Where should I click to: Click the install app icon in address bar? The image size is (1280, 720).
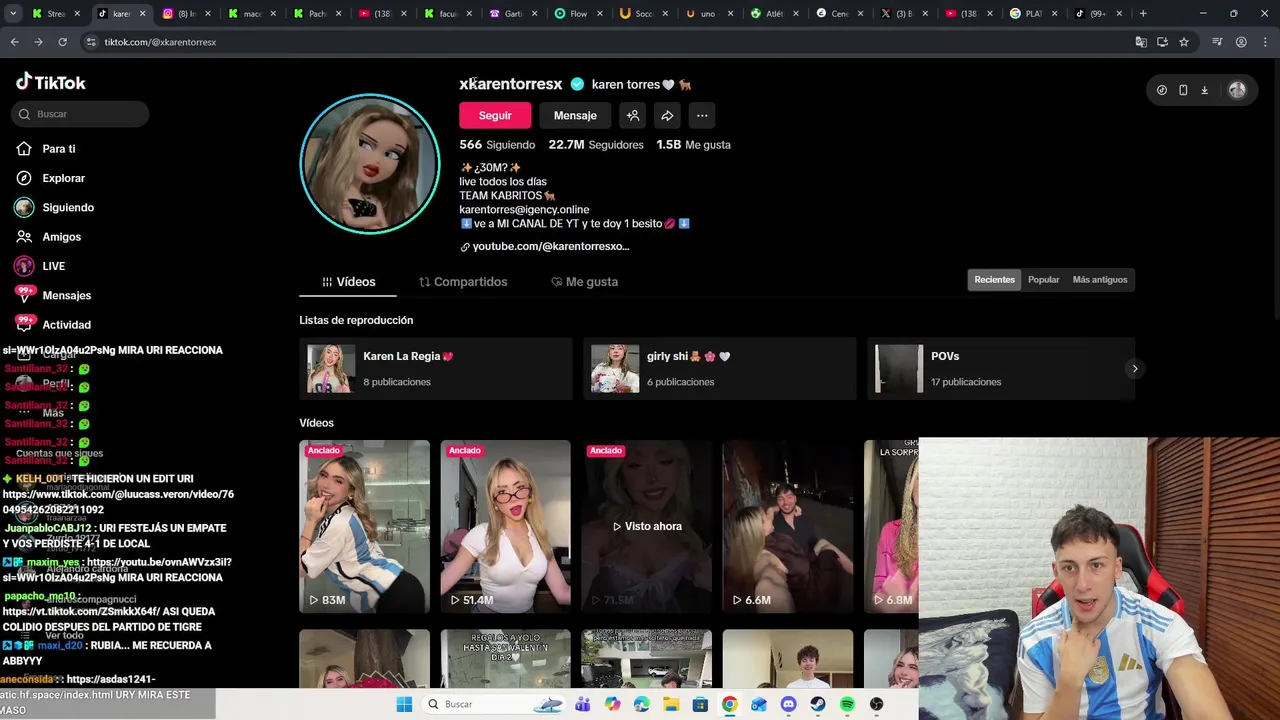tap(1162, 42)
